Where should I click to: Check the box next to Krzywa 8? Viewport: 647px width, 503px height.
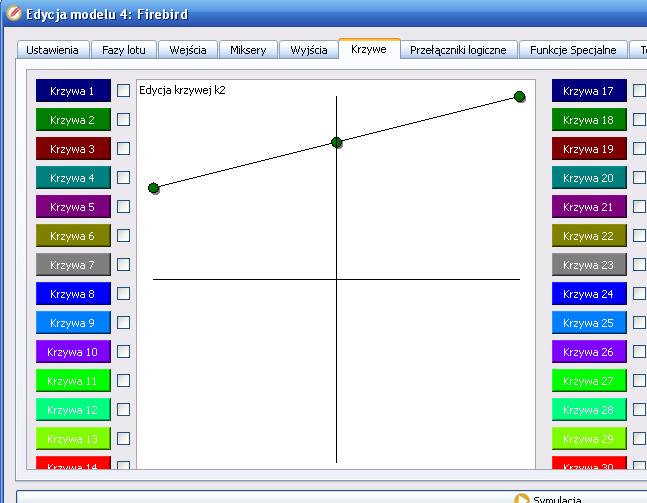click(x=123, y=294)
